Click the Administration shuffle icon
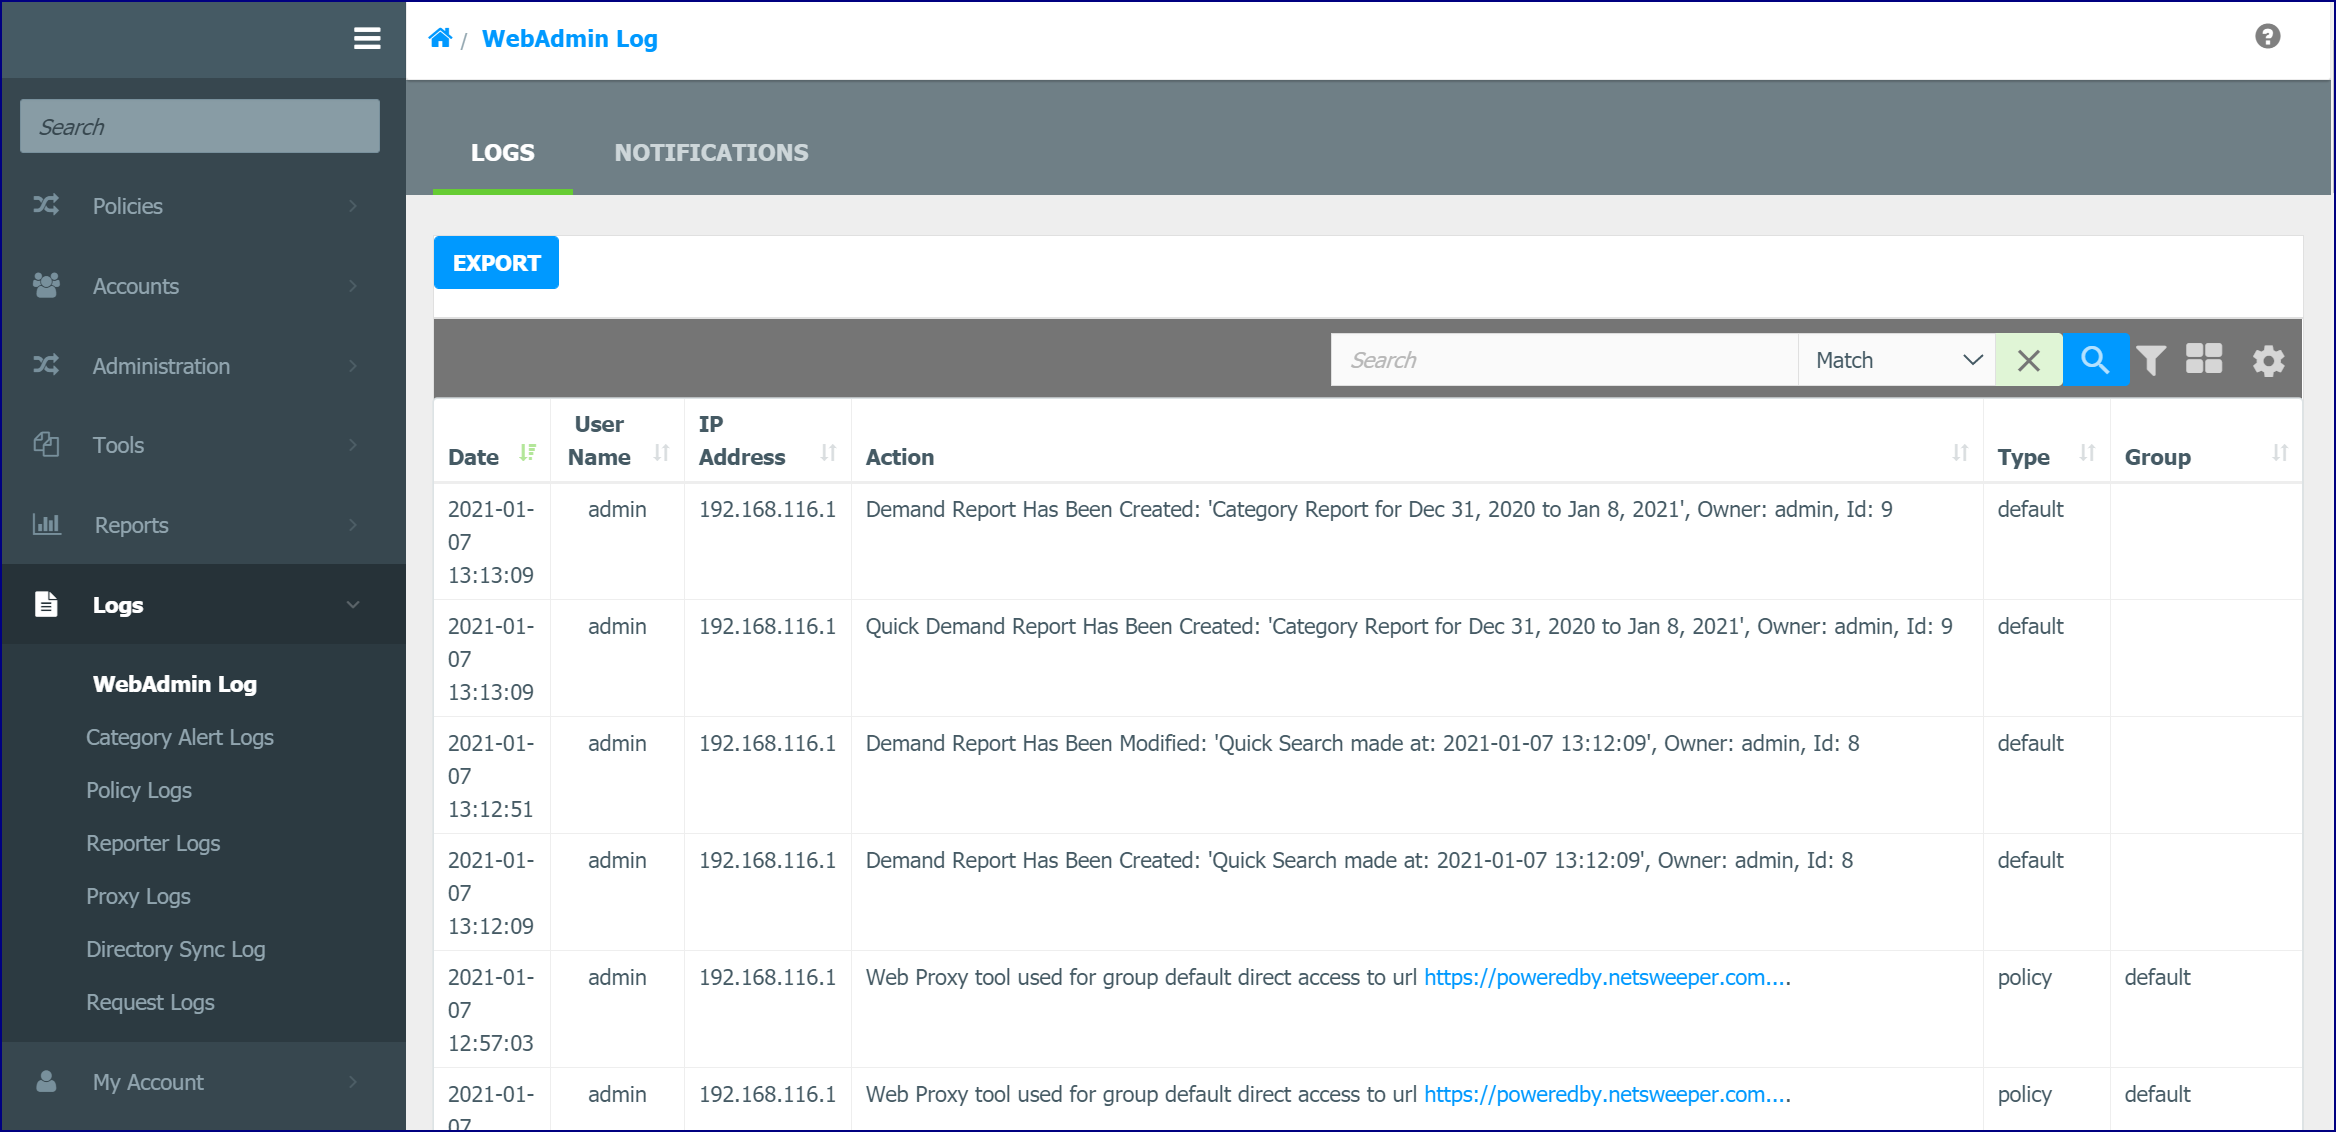Screen dimensions: 2336x1132 [x=46, y=365]
